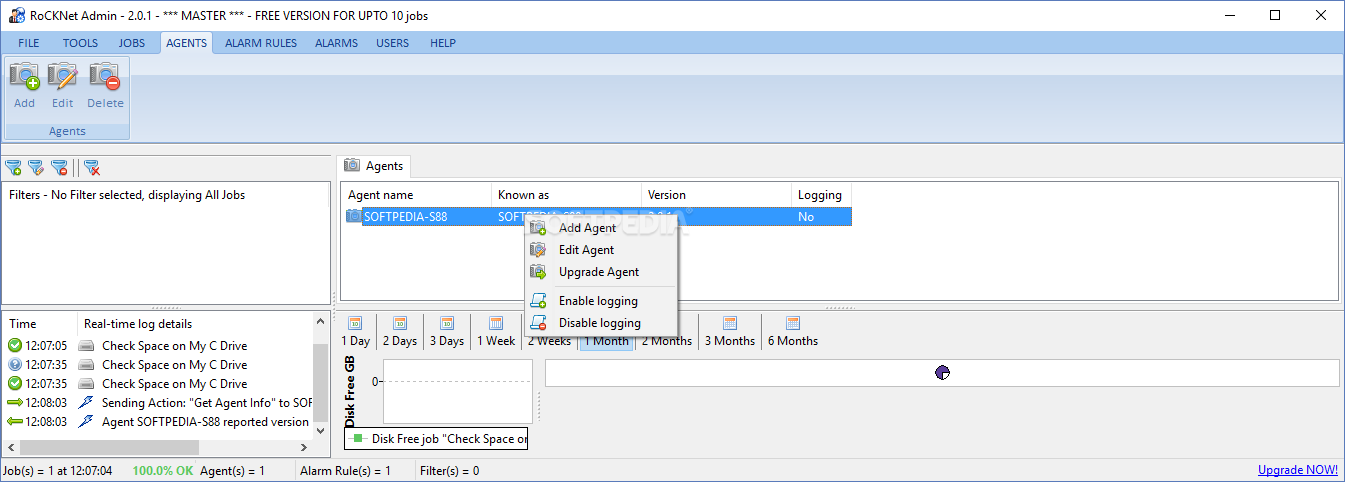1345x482 pixels.
Task: Sort by Agent name column header
Action: tap(416, 195)
